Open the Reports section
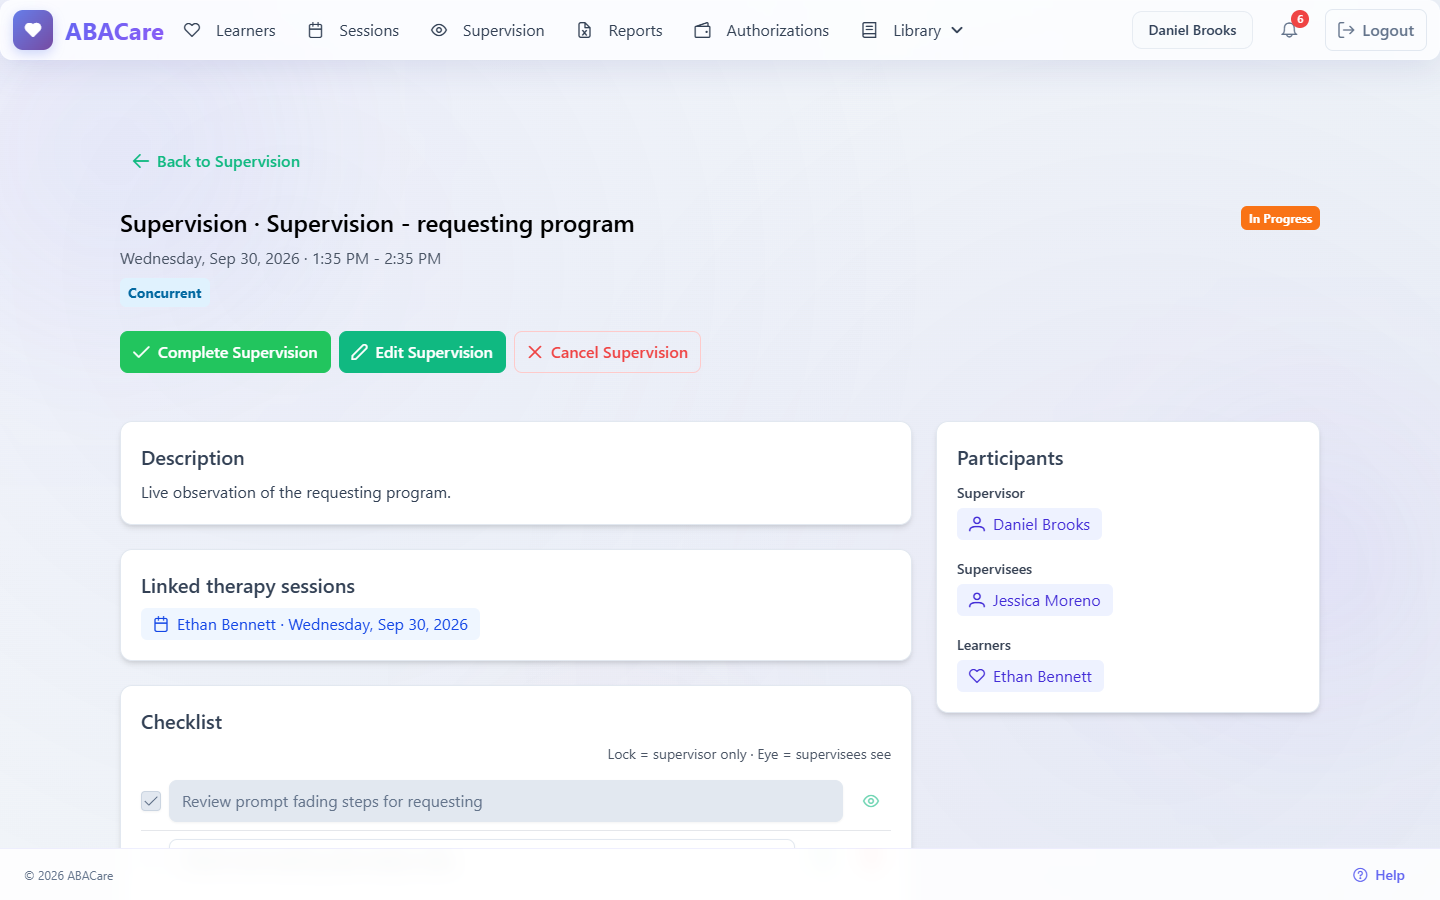 [620, 30]
